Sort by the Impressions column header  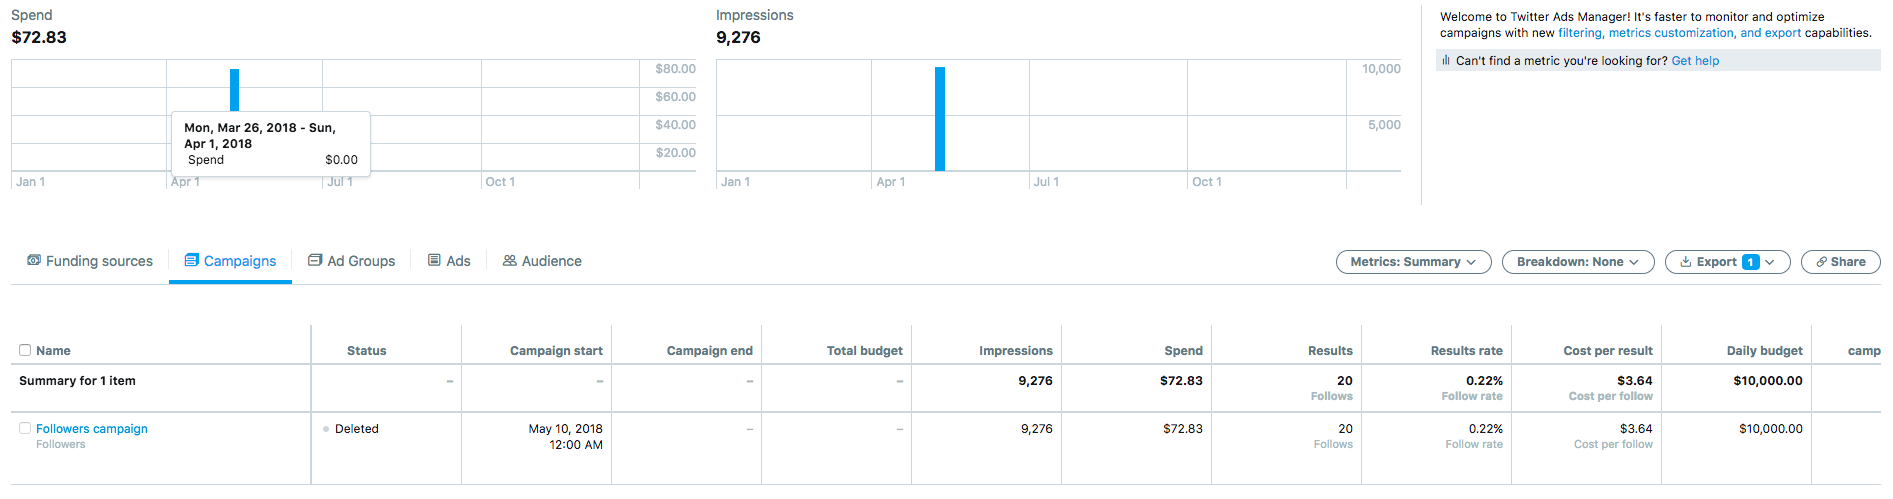(x=1015, y=350)
